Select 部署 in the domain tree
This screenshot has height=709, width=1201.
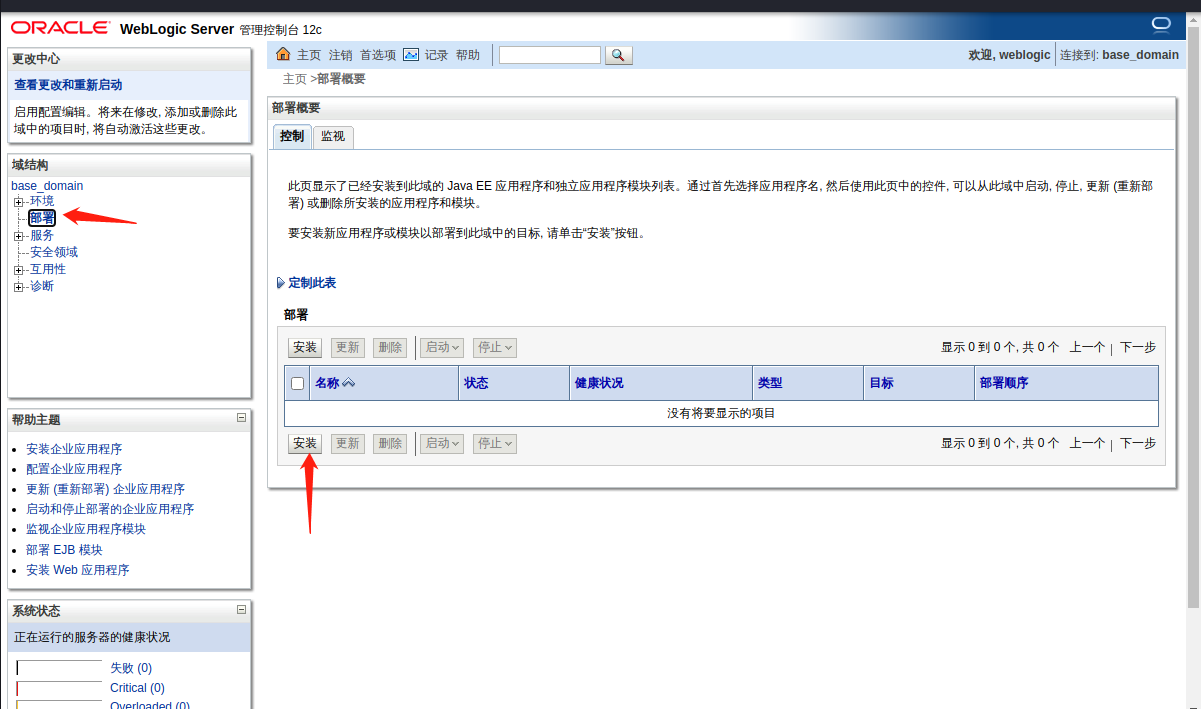pos(42,218)
